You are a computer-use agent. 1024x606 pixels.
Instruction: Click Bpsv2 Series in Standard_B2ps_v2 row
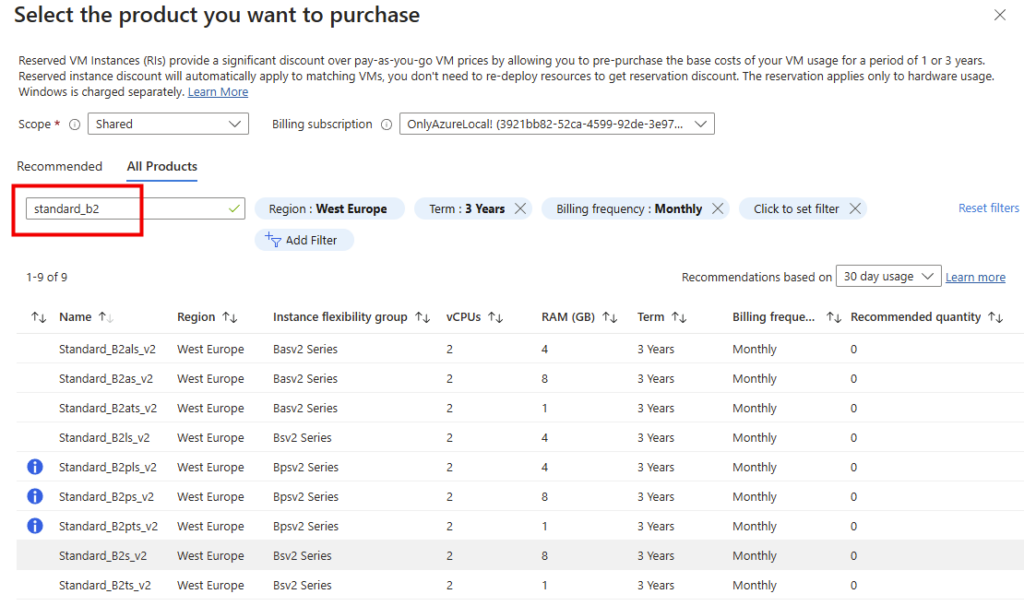coord(306,496)
